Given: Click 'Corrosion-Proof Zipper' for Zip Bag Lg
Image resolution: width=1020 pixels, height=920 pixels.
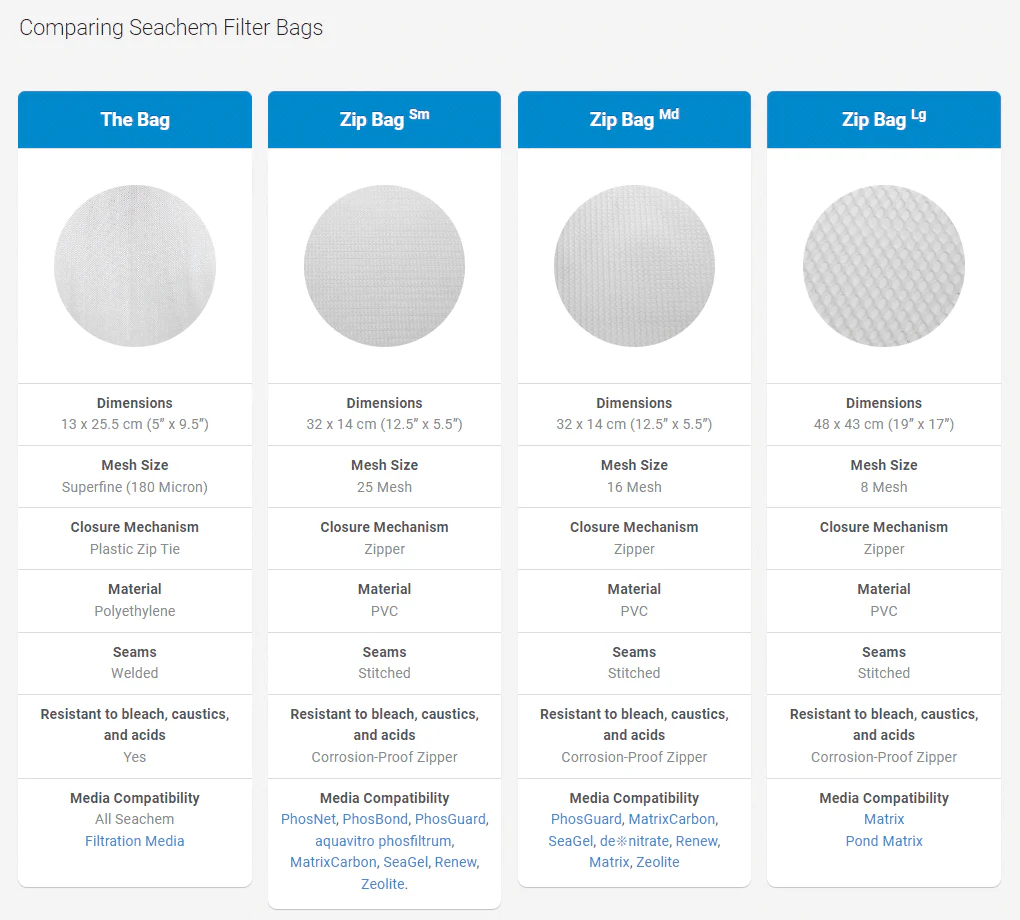Looking at the screenshot, I should (x=883, y=757).
